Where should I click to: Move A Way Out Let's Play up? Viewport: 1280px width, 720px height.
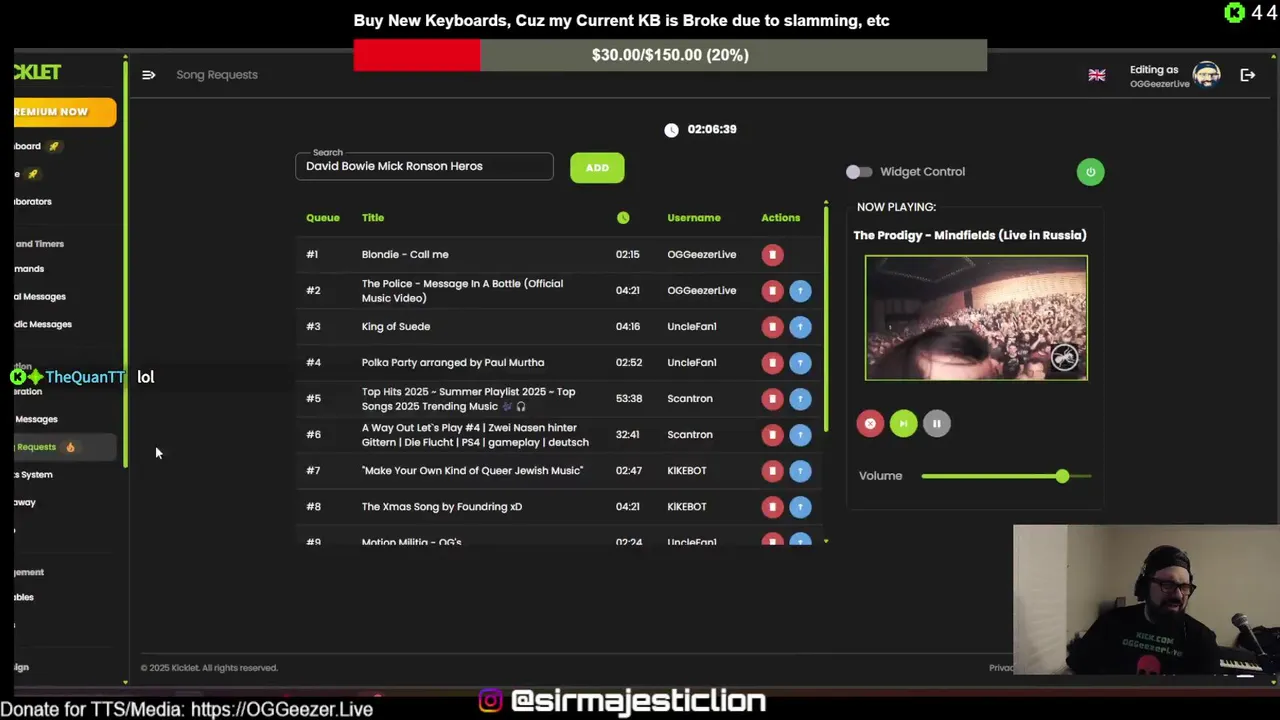click(800, 435)
